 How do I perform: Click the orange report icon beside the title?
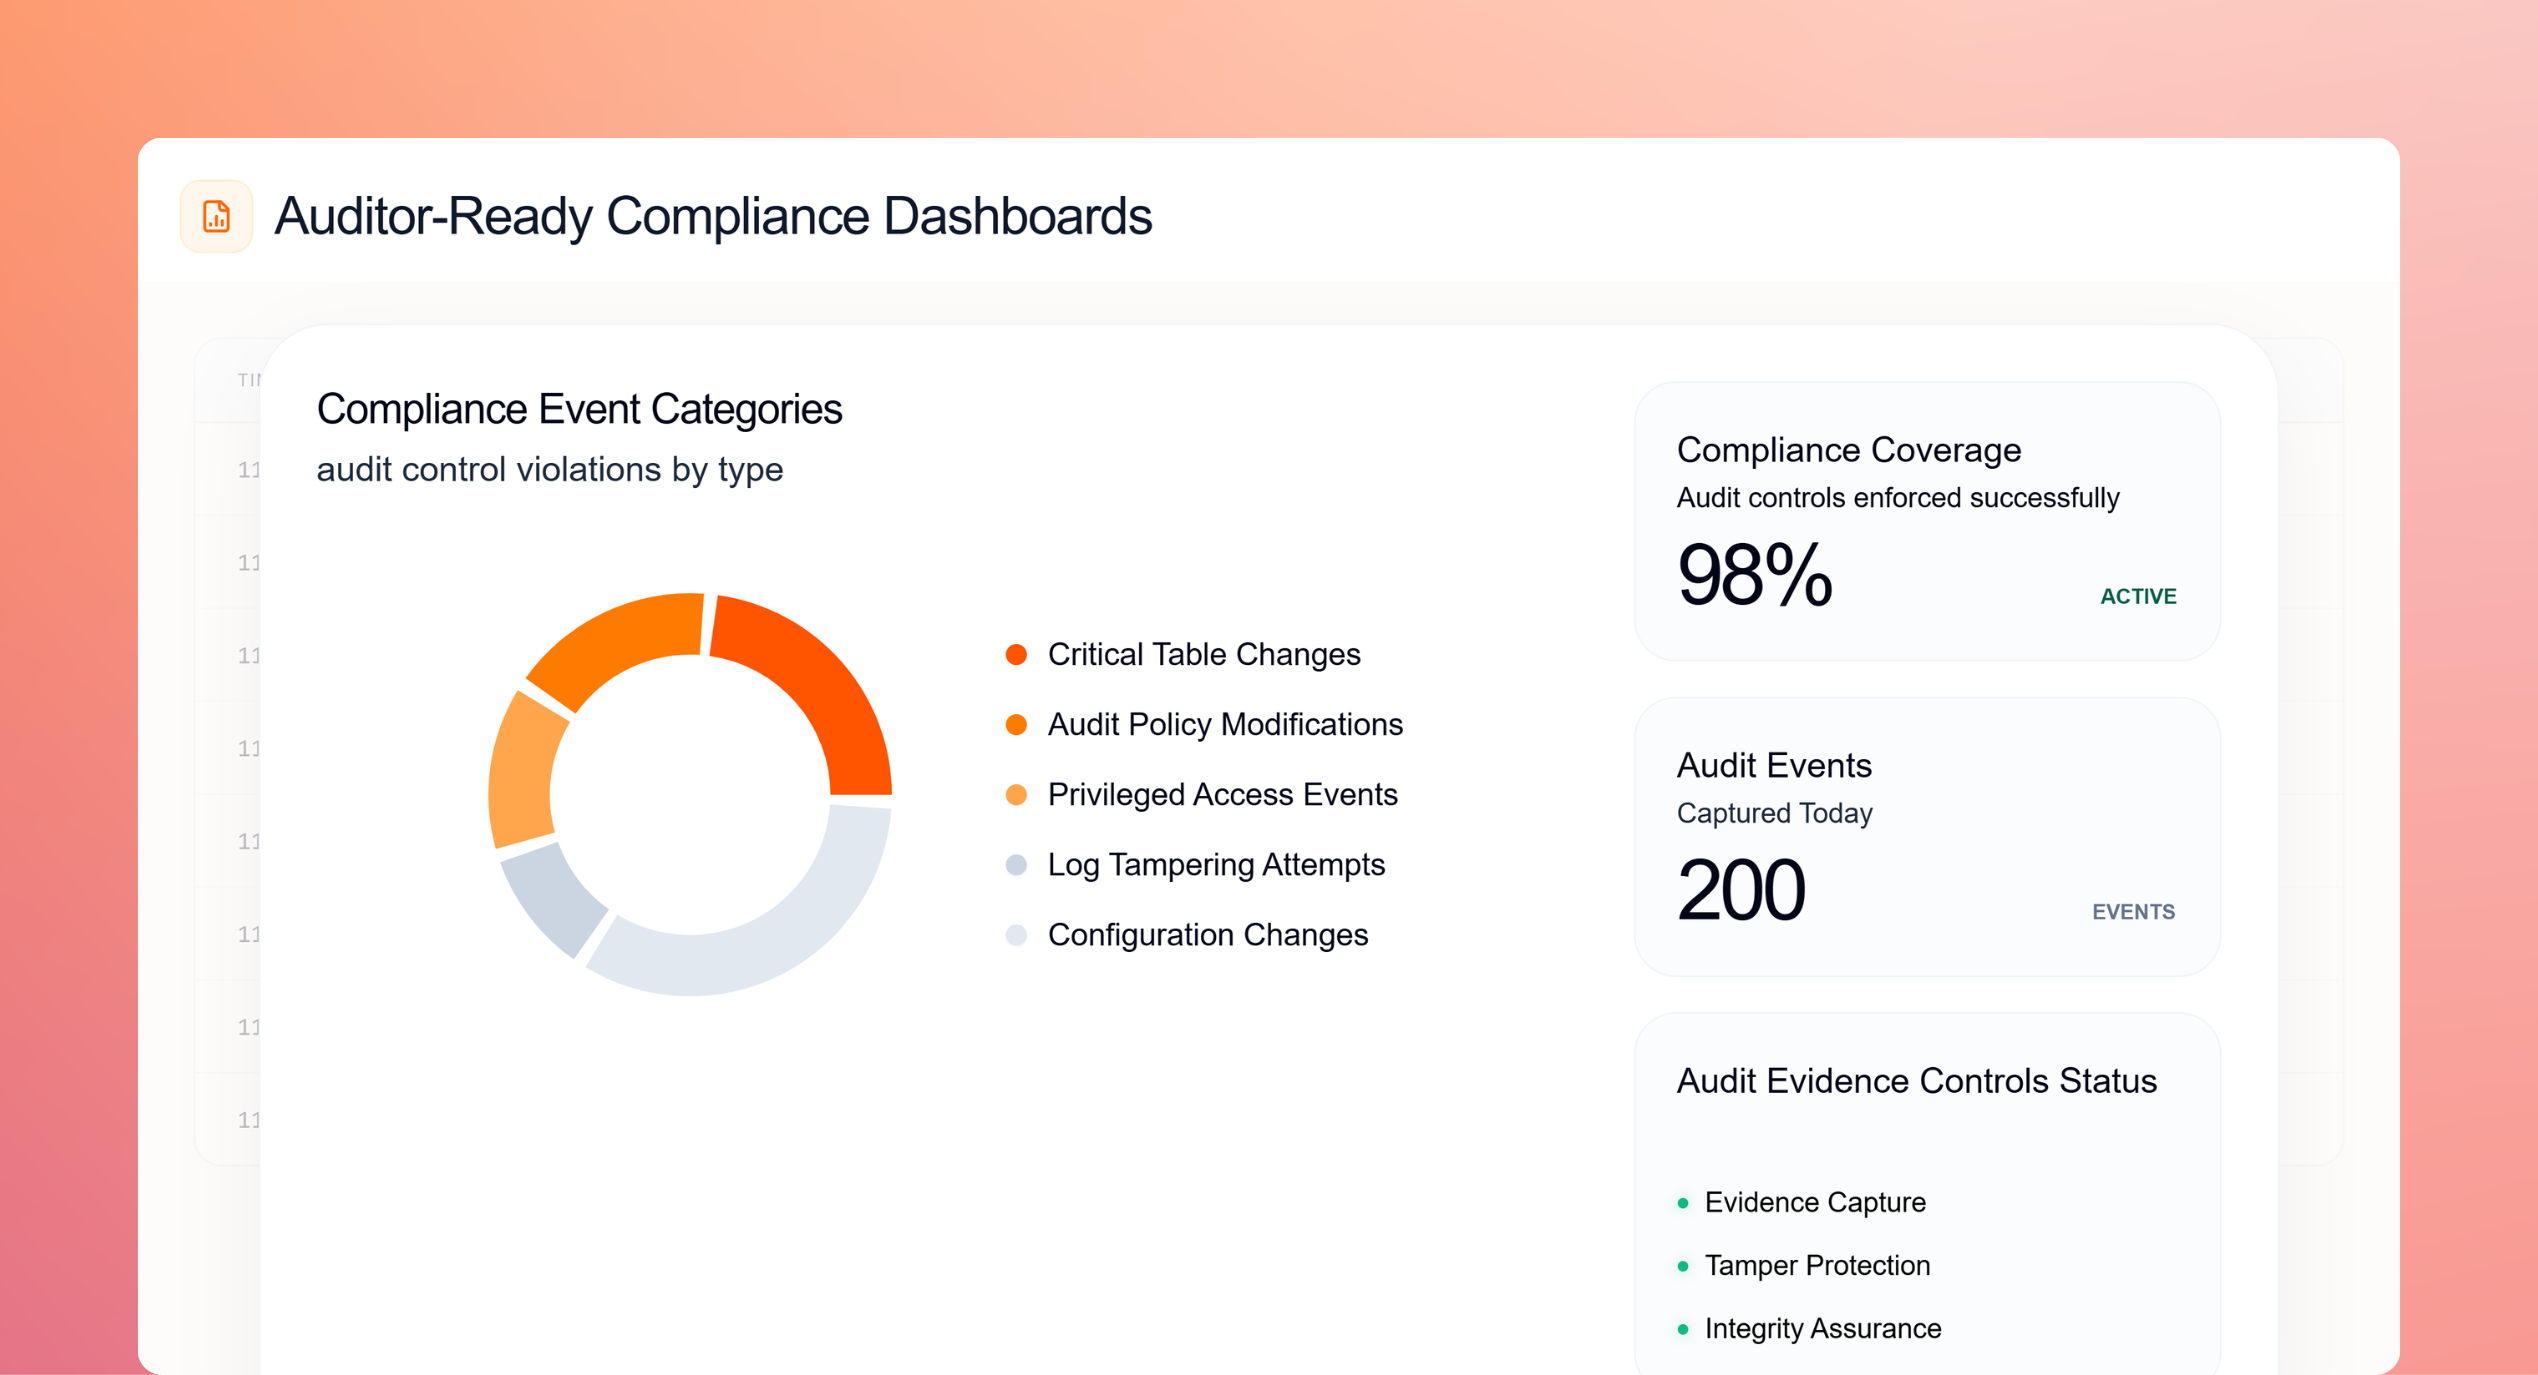[x=216, y=216]
